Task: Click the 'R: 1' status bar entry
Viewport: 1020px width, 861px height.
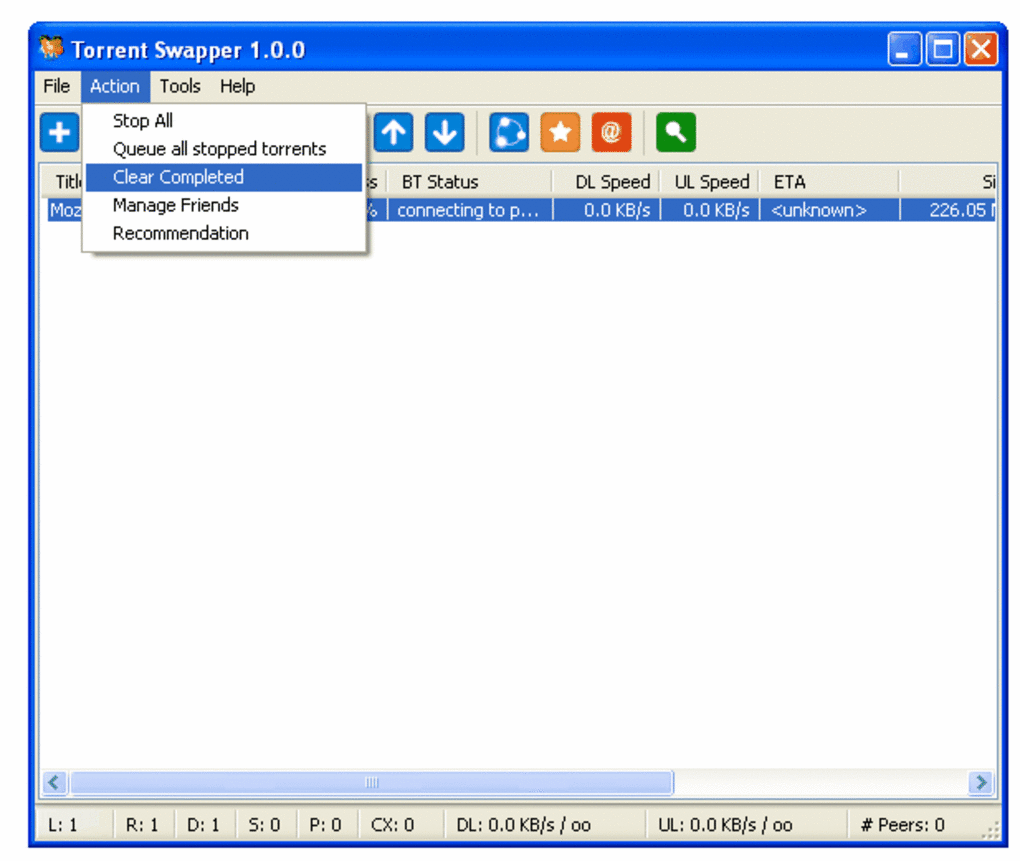Action: coord(142,825)
